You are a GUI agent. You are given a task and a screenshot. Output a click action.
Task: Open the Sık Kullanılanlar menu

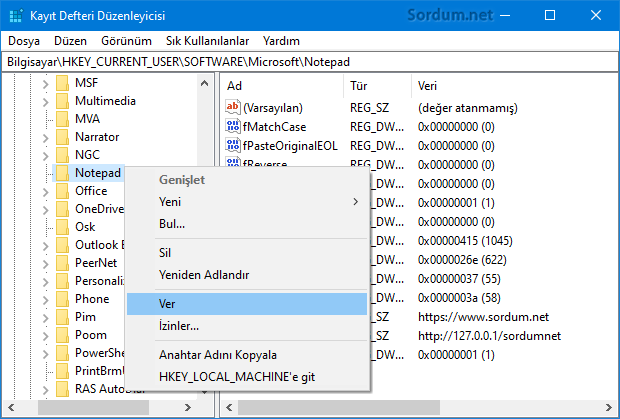click(x=207, y=41)
